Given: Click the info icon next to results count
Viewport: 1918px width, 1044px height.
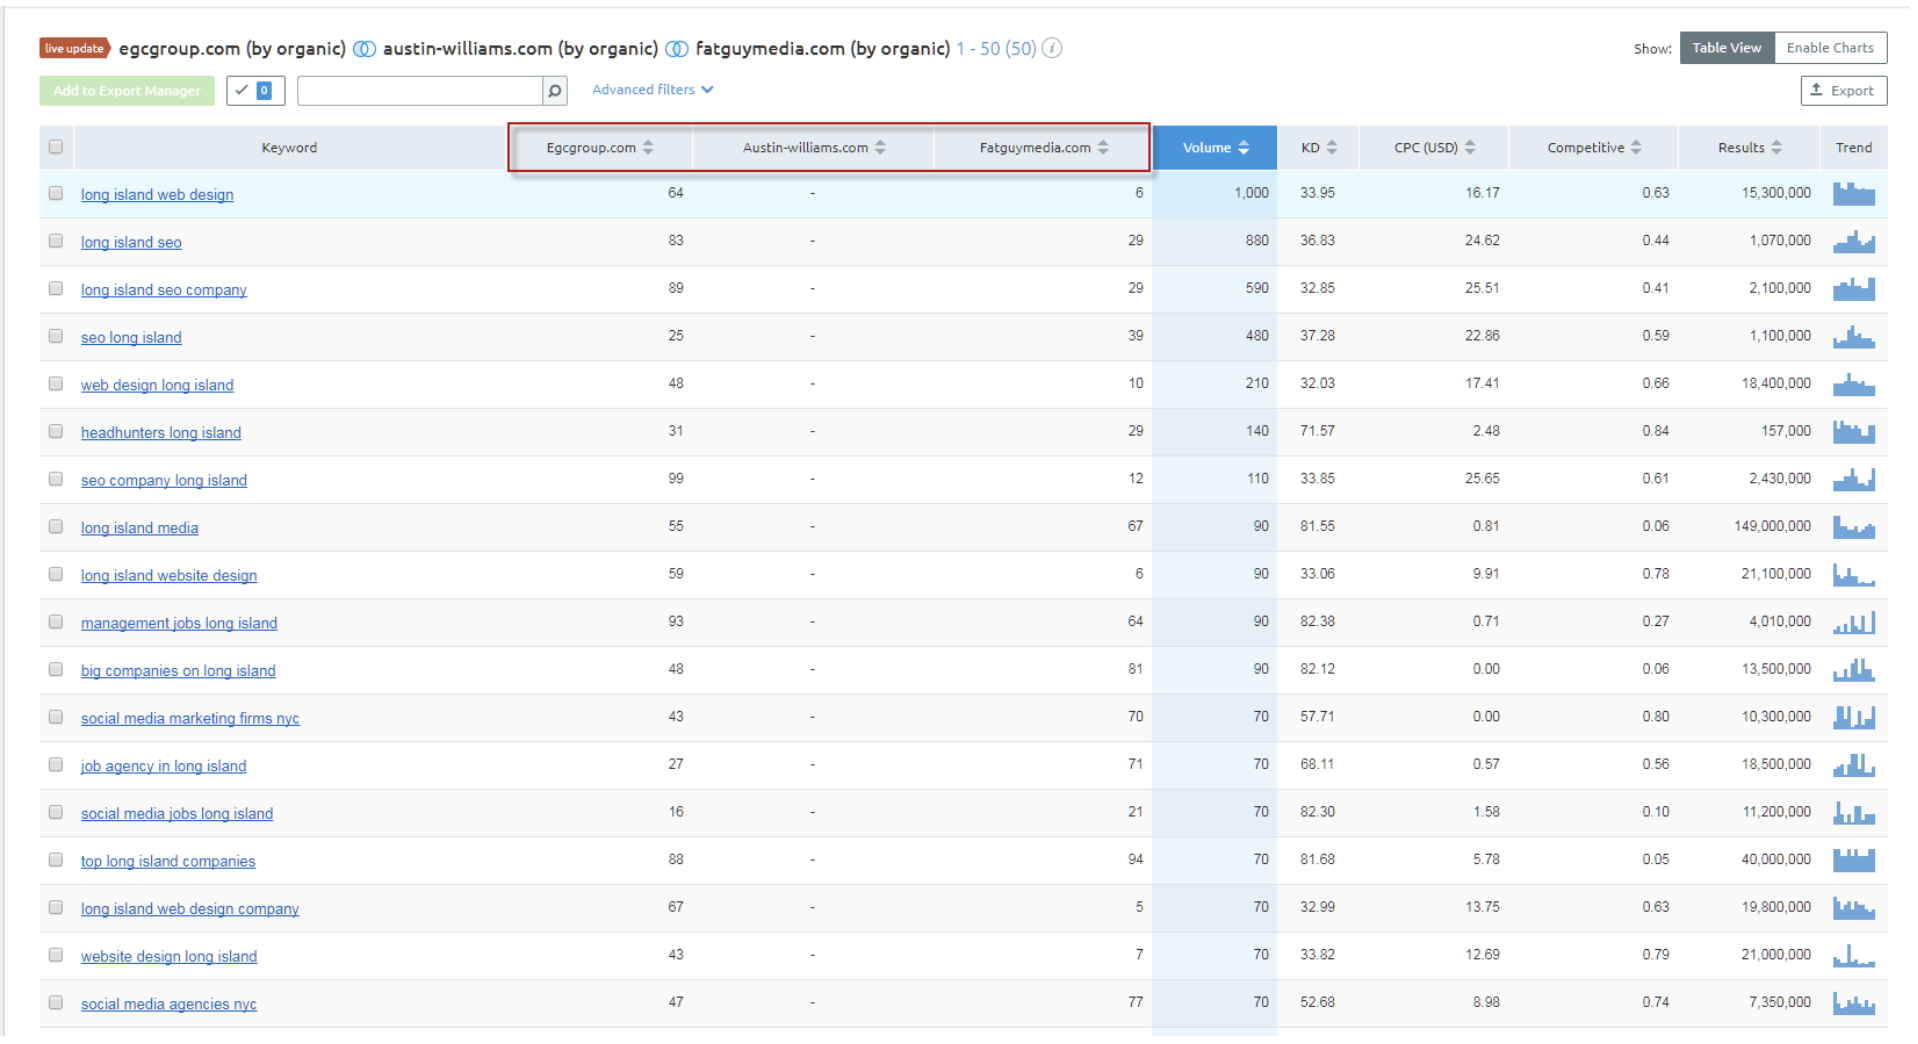Looking at the screenshot, I should pyautogui.click(x=1052, y=48).
